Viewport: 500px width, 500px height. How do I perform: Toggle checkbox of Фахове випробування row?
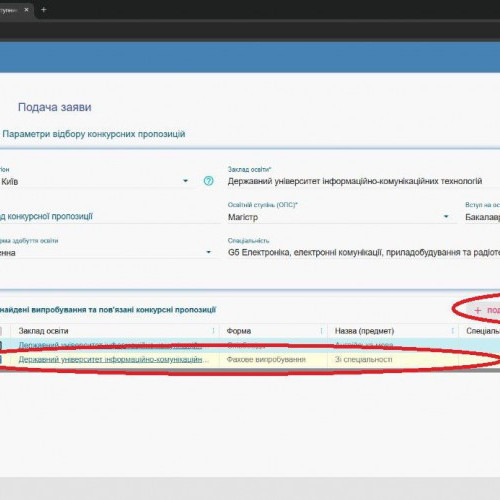click(x=1, y=359)
